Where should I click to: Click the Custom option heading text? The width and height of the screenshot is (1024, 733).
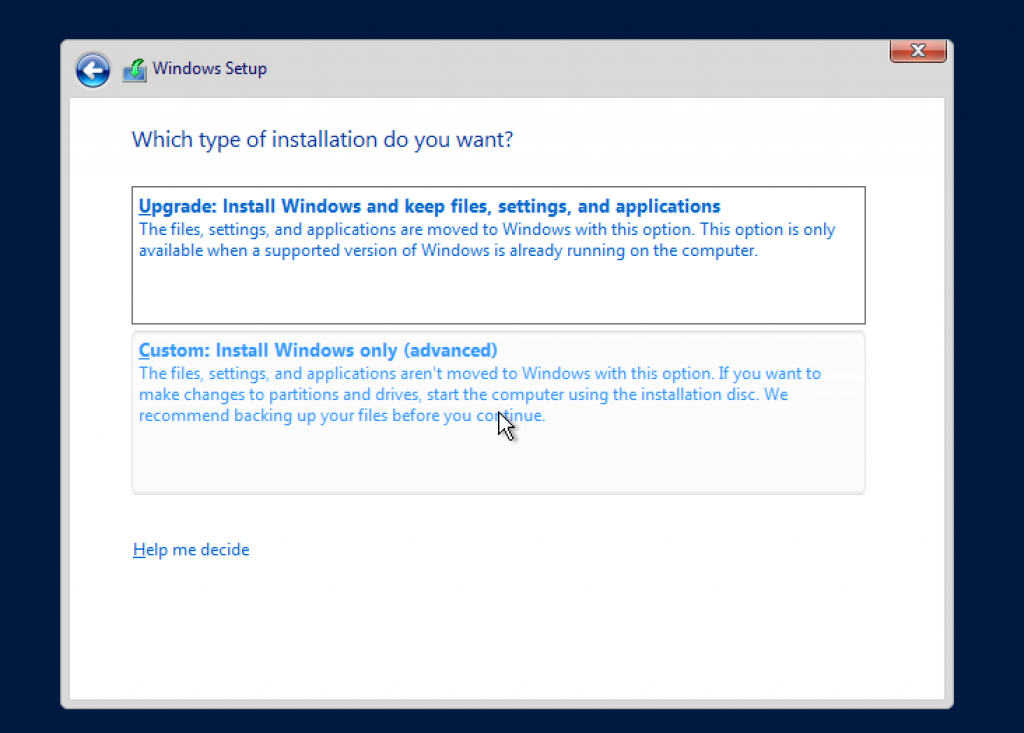pos(318,350)
